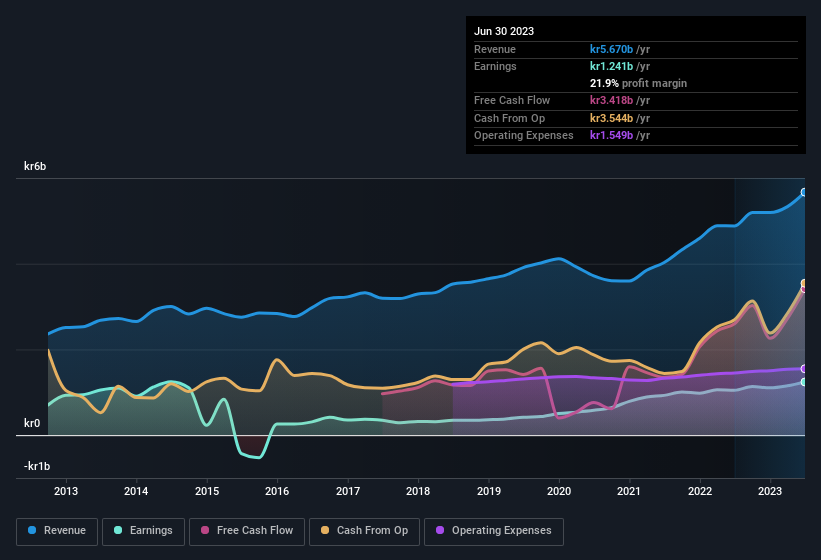Select the 2018 x-axis label
The width and height of the screenshot is (821, 560).
coord(418,491)
